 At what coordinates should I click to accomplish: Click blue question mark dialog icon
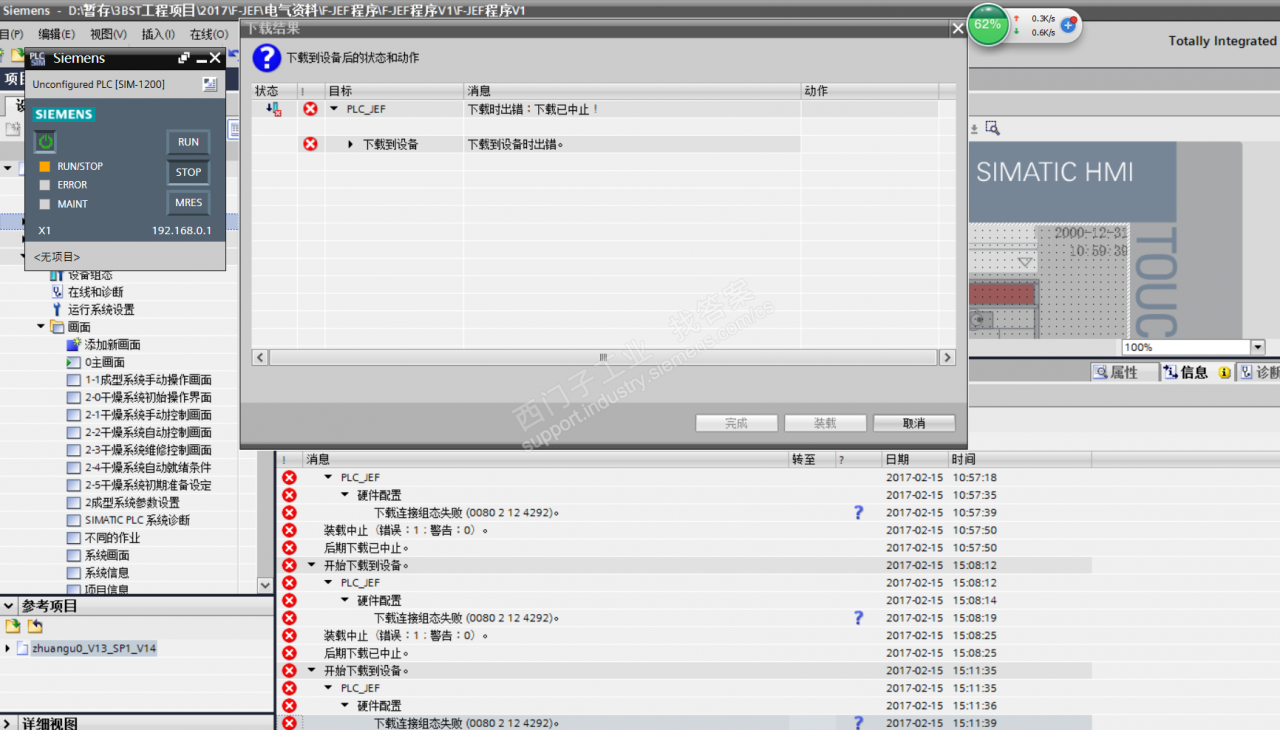[266, 58]
